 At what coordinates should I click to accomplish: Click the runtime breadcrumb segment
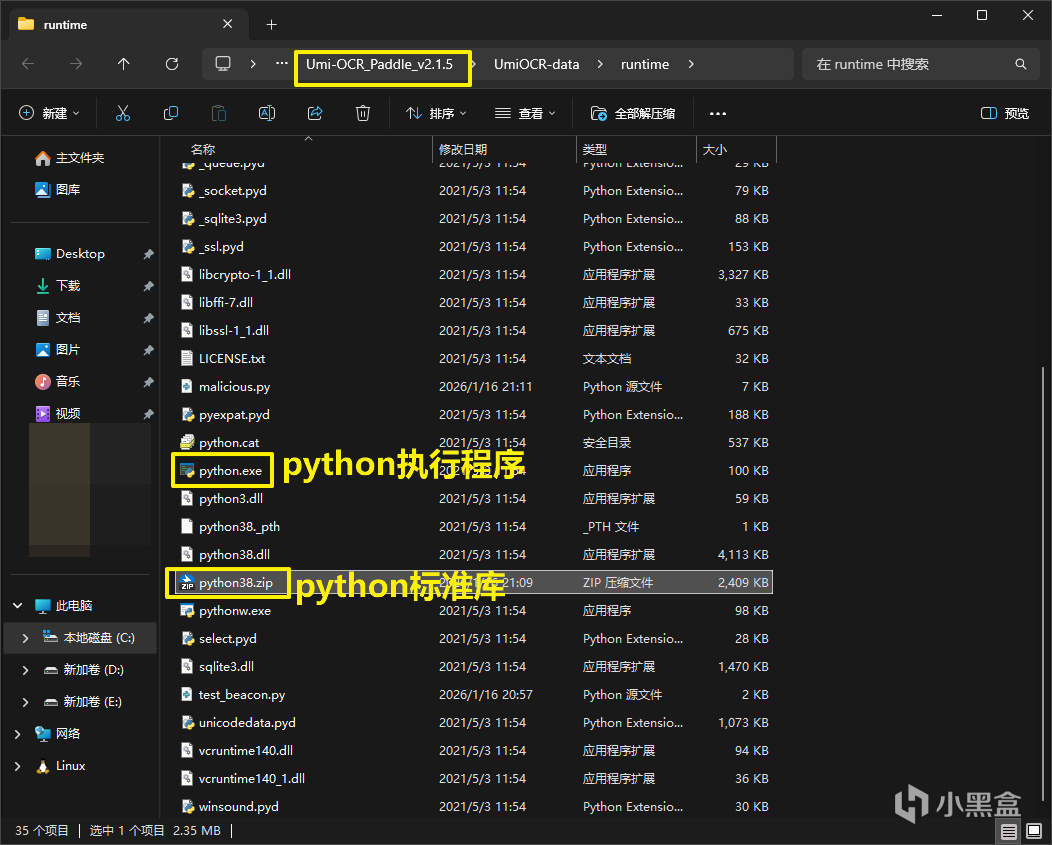(645, 64)
